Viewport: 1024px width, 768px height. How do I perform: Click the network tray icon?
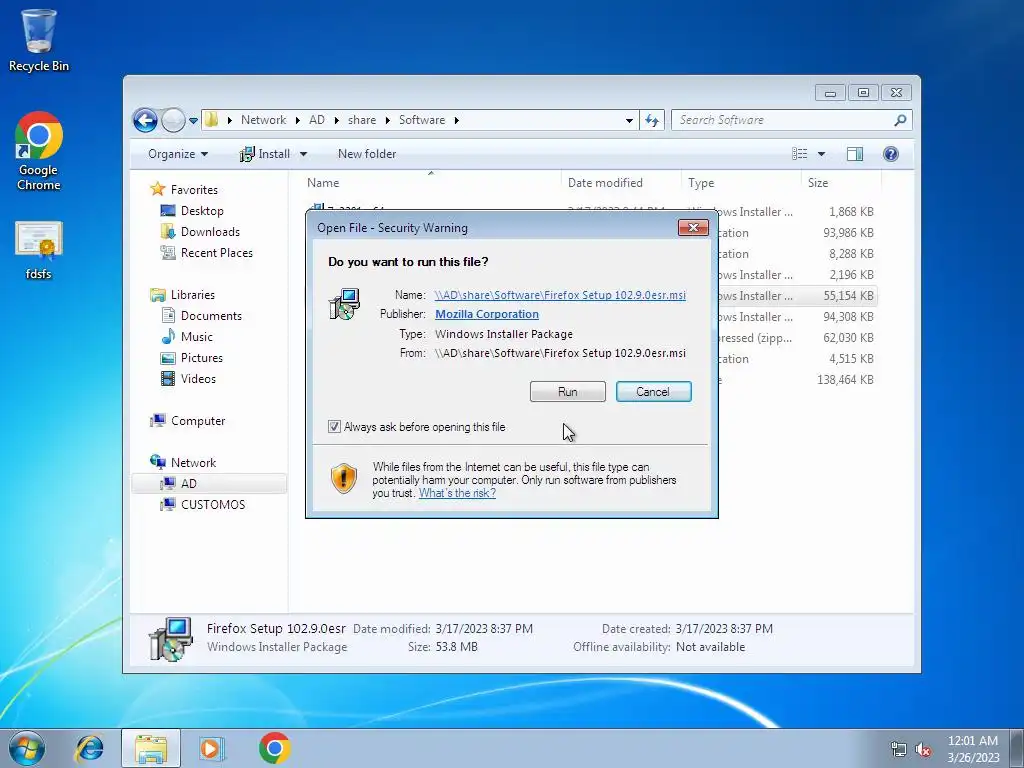[x=899, y=749]
